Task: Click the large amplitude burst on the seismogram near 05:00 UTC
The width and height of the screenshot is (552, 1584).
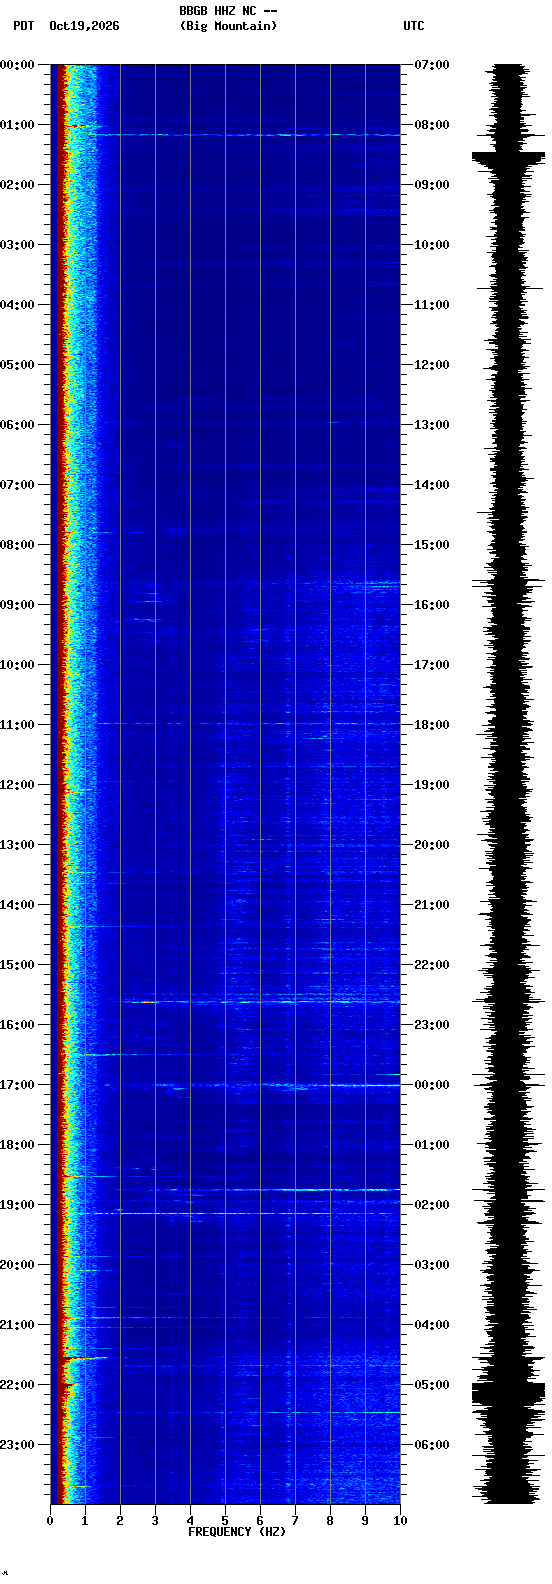Action: pos(509,1393)
